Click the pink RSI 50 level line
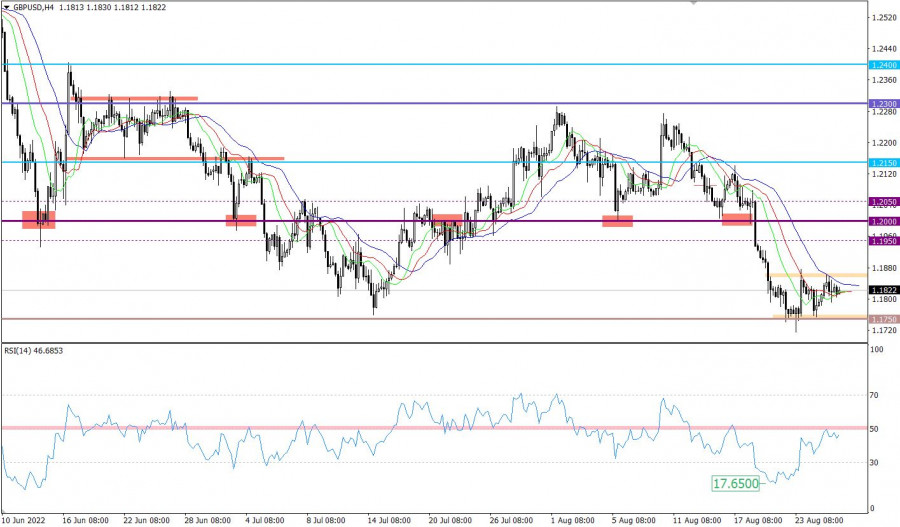The height and width of the screenshot is (527, 900). pos(300,428)
